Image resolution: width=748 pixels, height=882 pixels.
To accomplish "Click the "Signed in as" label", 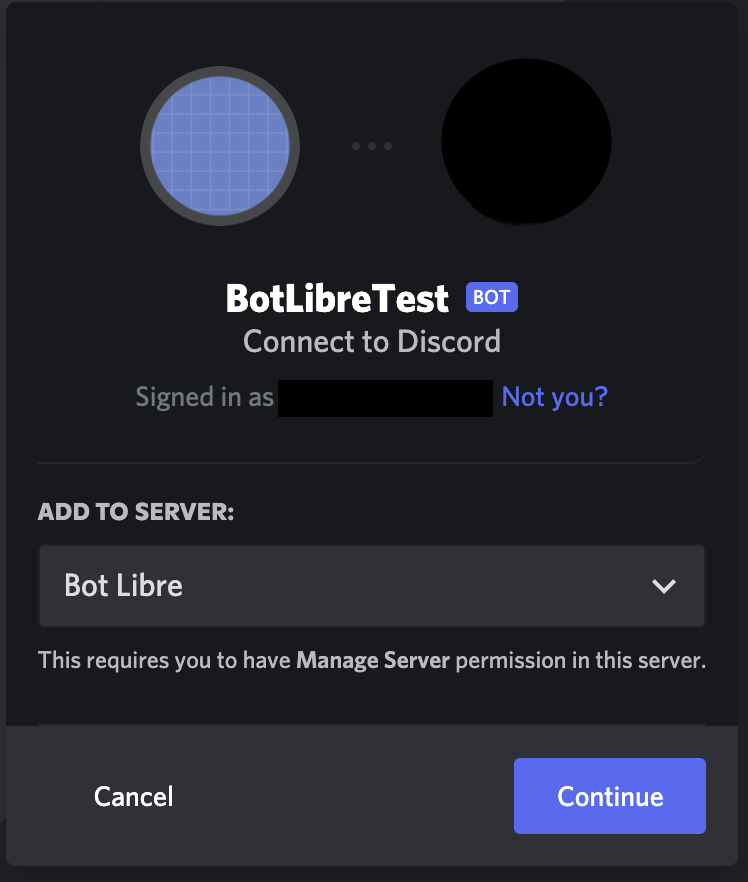I will 205,397.
